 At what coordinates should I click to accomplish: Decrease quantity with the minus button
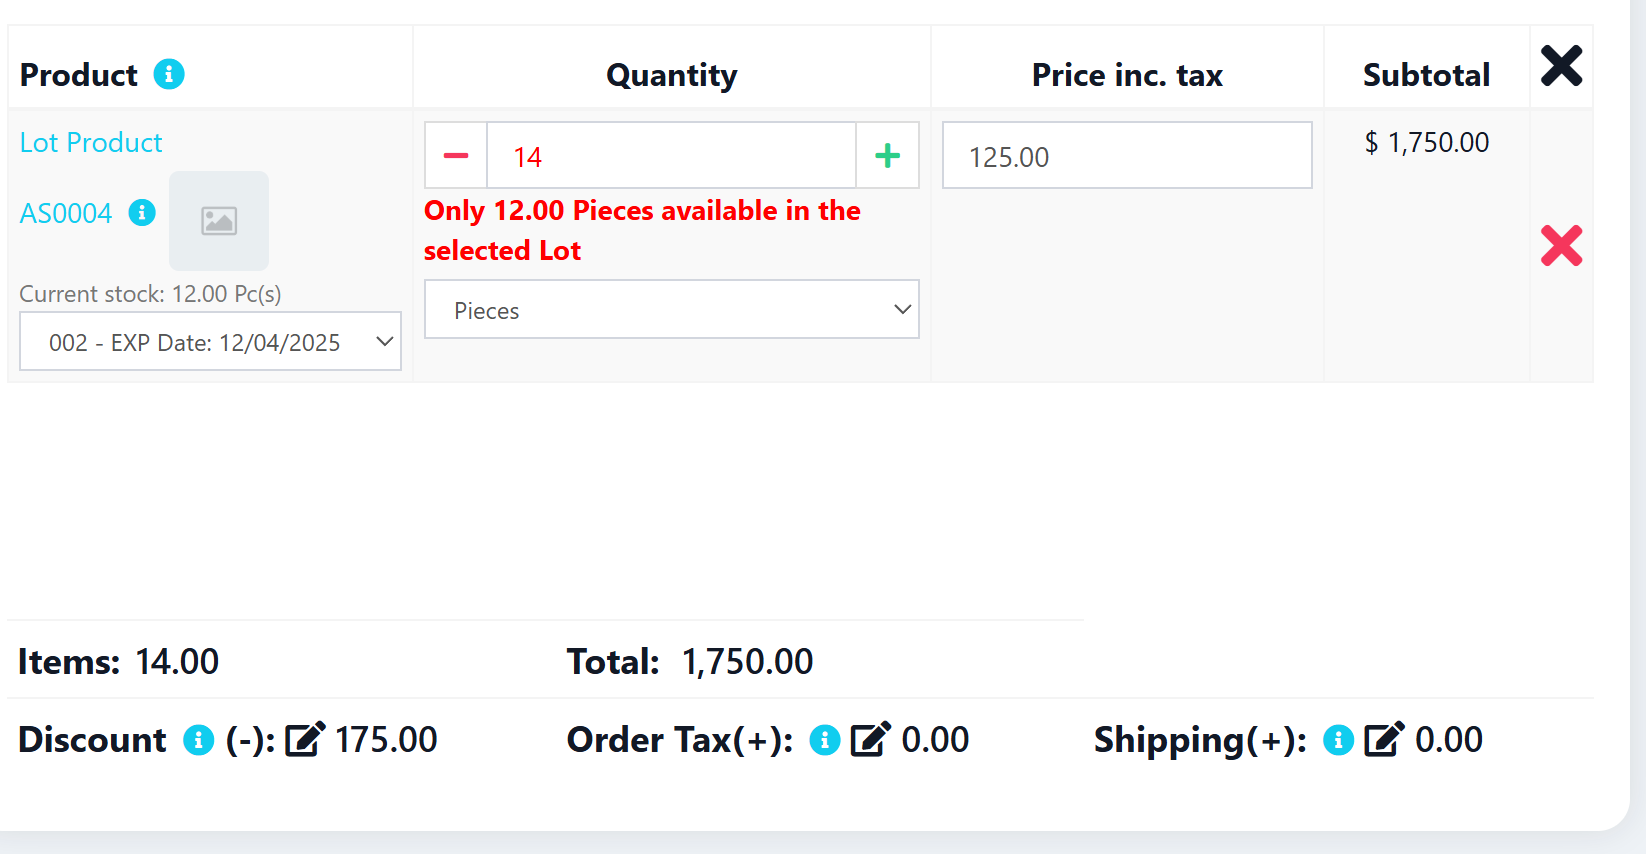pos(456,156)
